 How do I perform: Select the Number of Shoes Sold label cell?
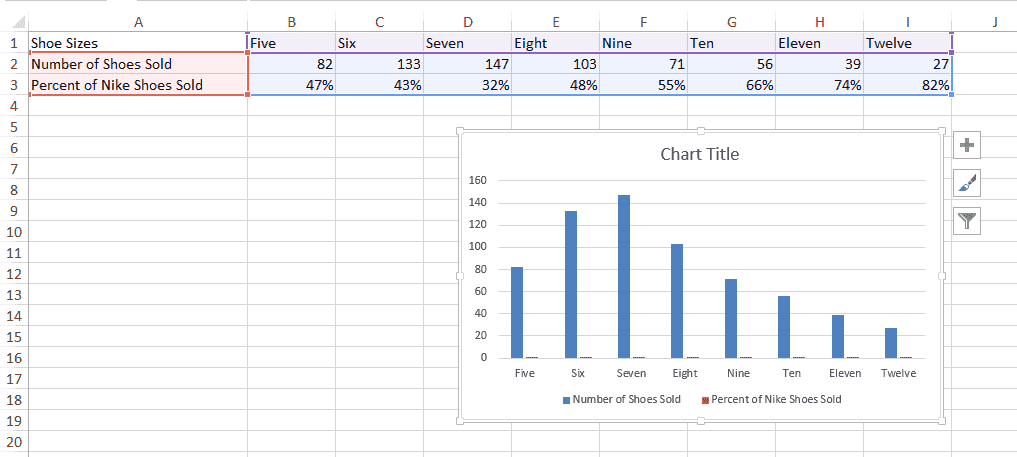[138, 64]
